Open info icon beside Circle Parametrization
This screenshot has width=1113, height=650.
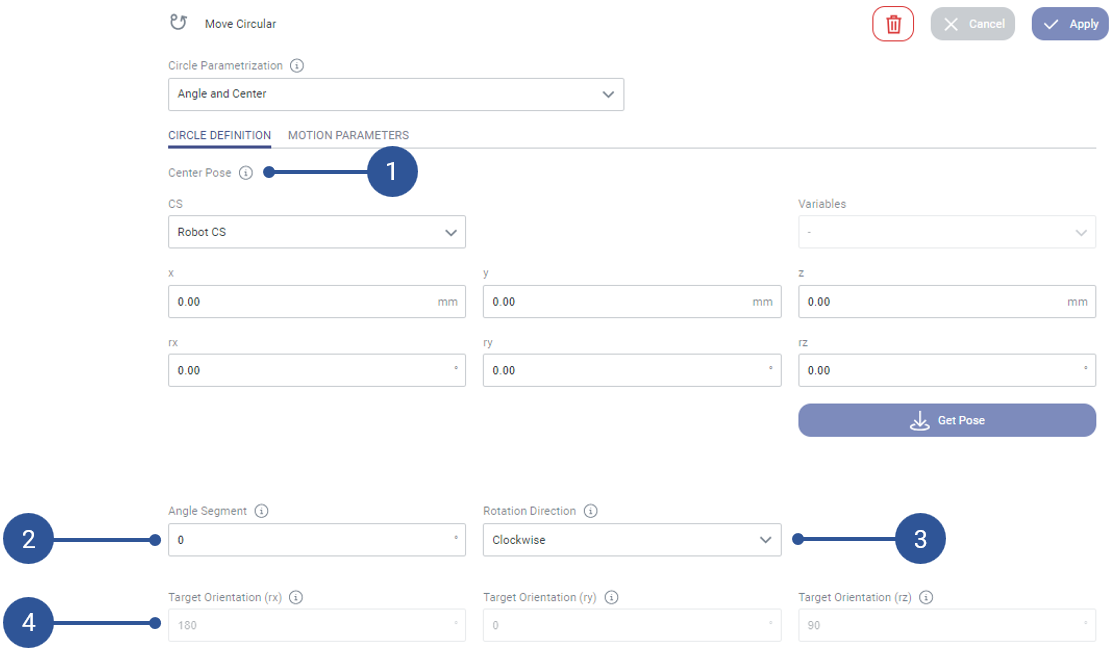[297, 65]
